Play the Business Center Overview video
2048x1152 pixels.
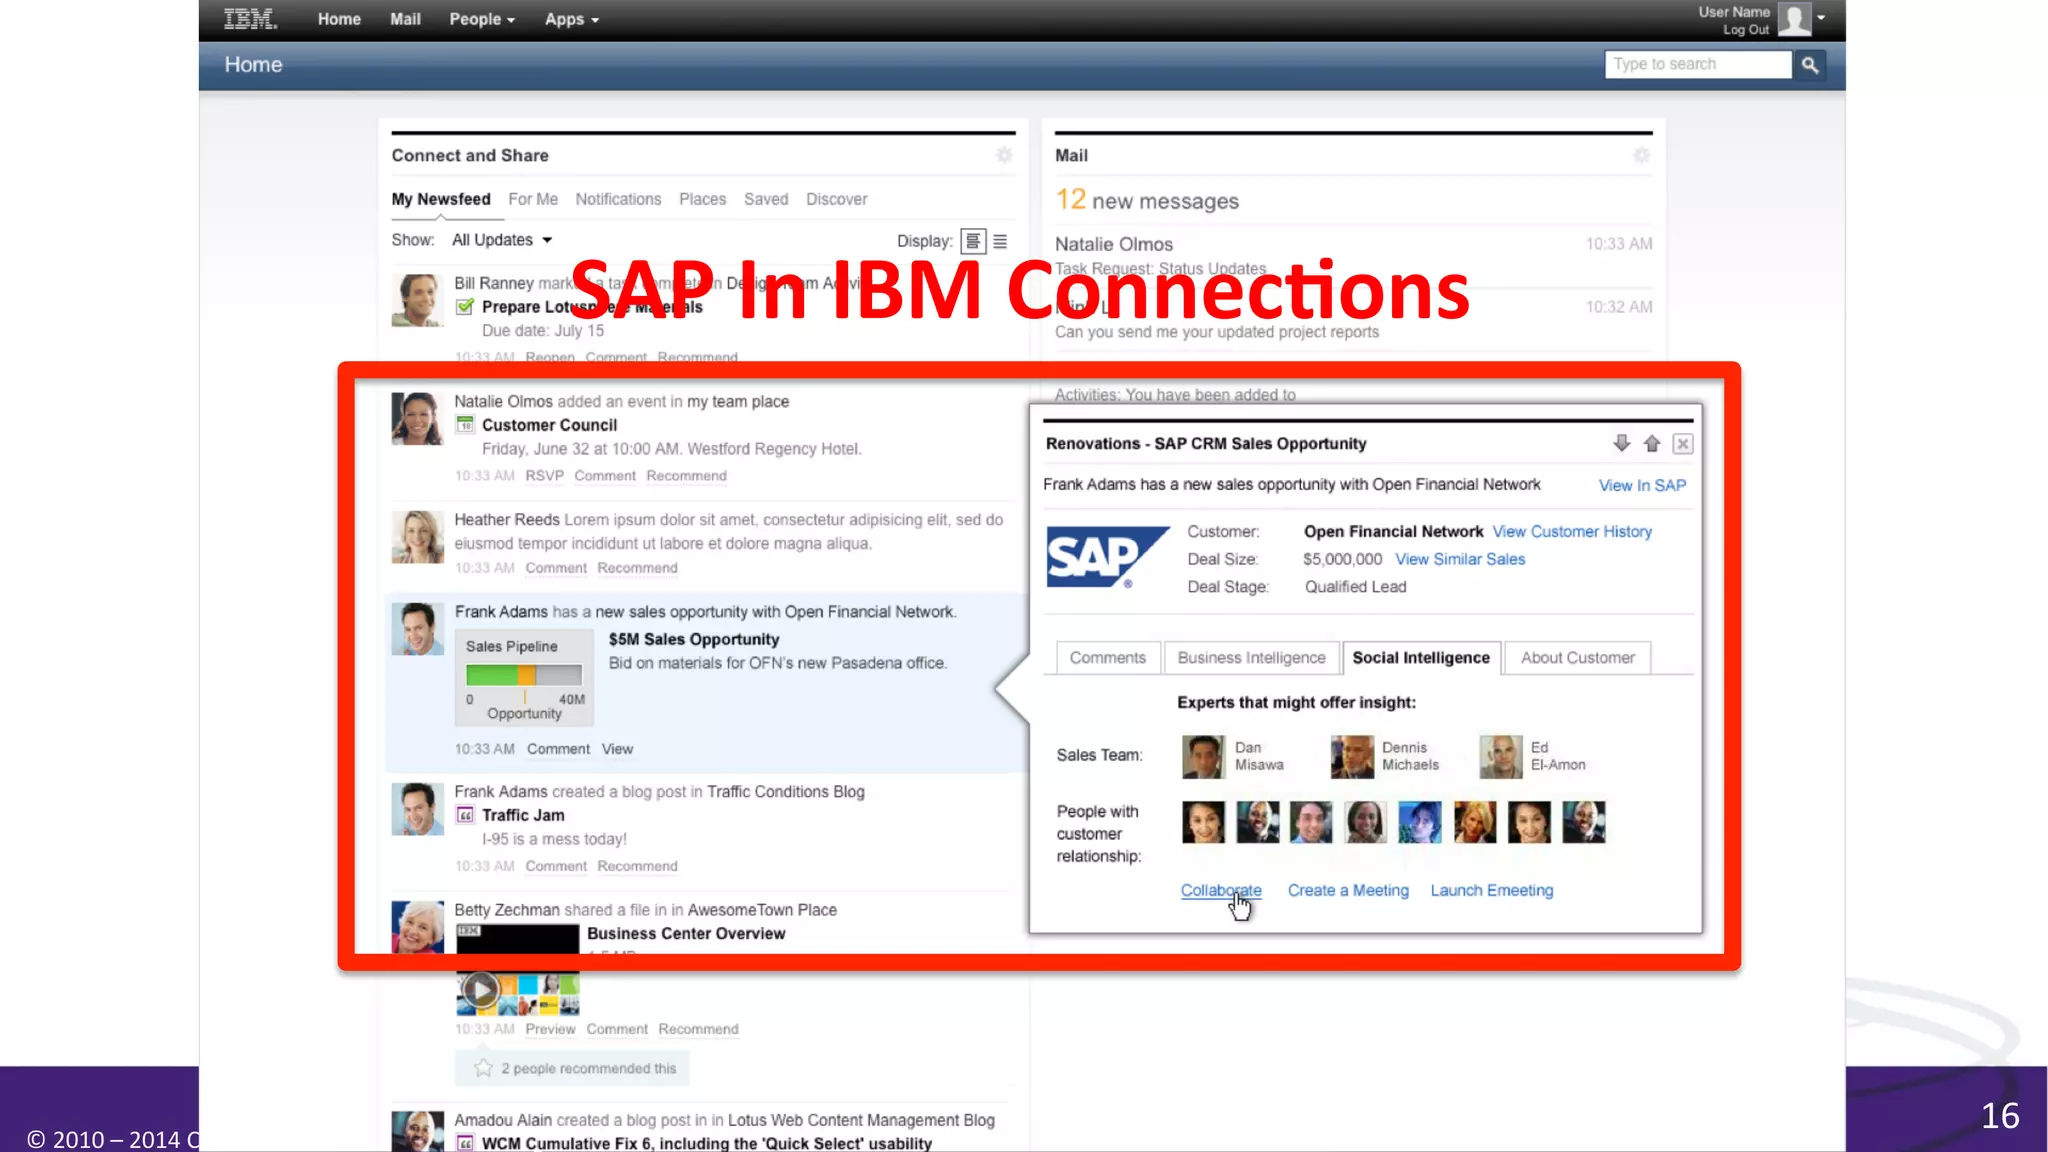[x=480, y=990]
